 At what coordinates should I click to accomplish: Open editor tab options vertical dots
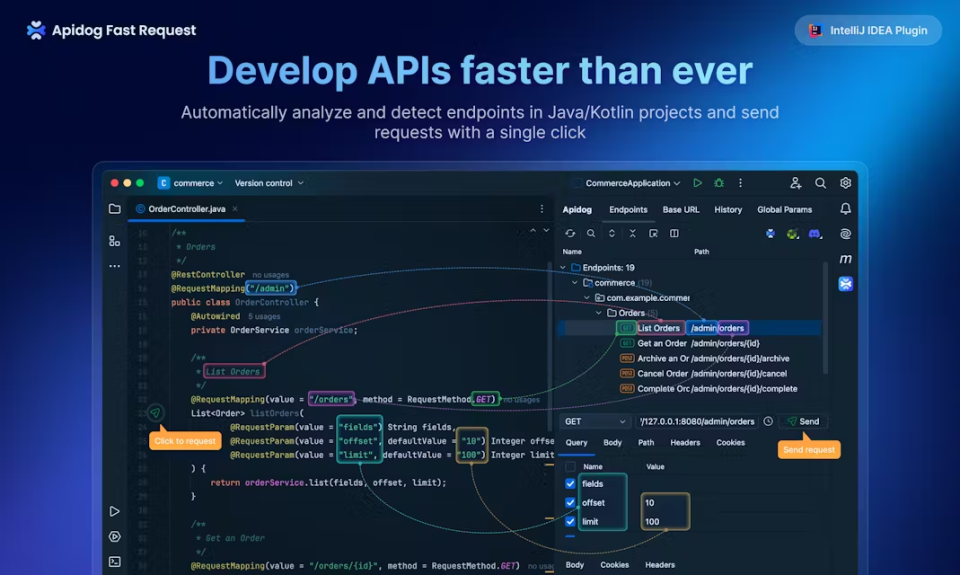click(542, 209)
